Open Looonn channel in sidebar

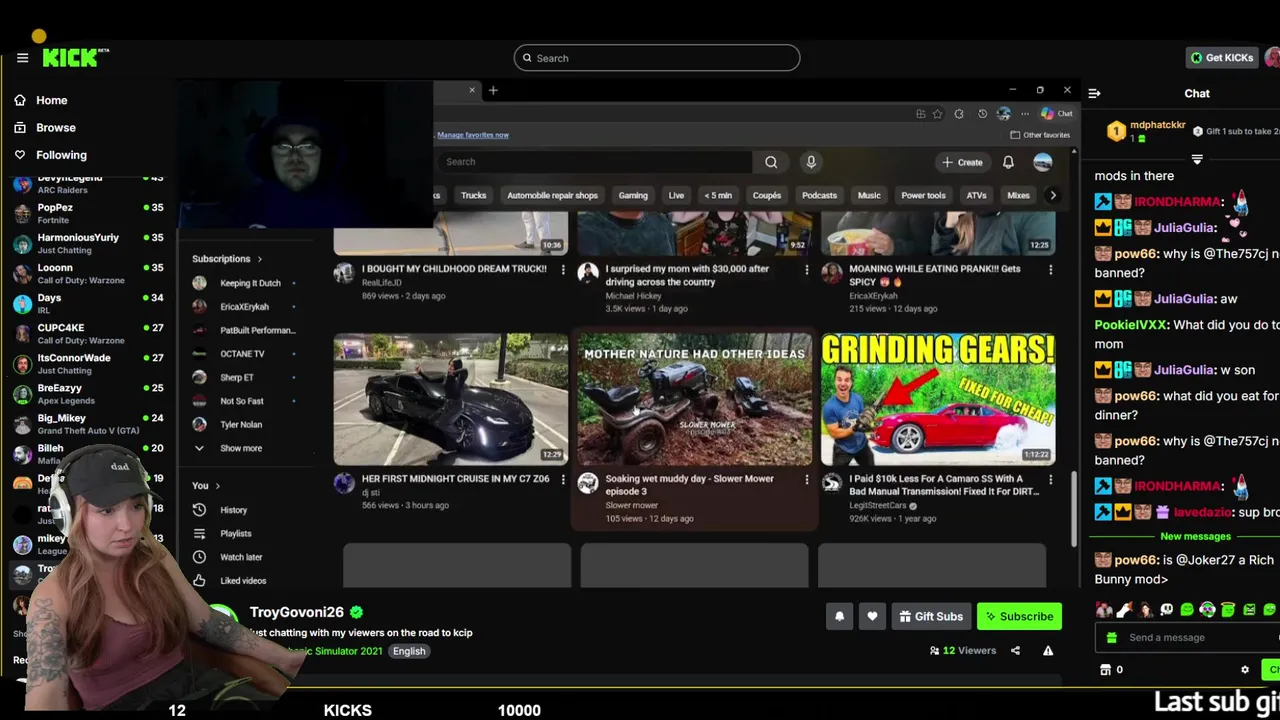pos(88,273)
